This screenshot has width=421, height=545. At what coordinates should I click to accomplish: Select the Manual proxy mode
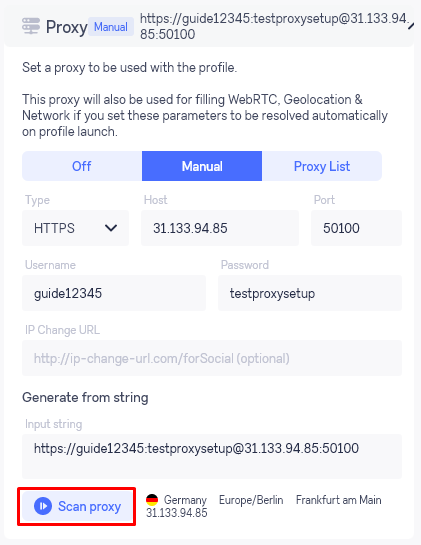202,166
